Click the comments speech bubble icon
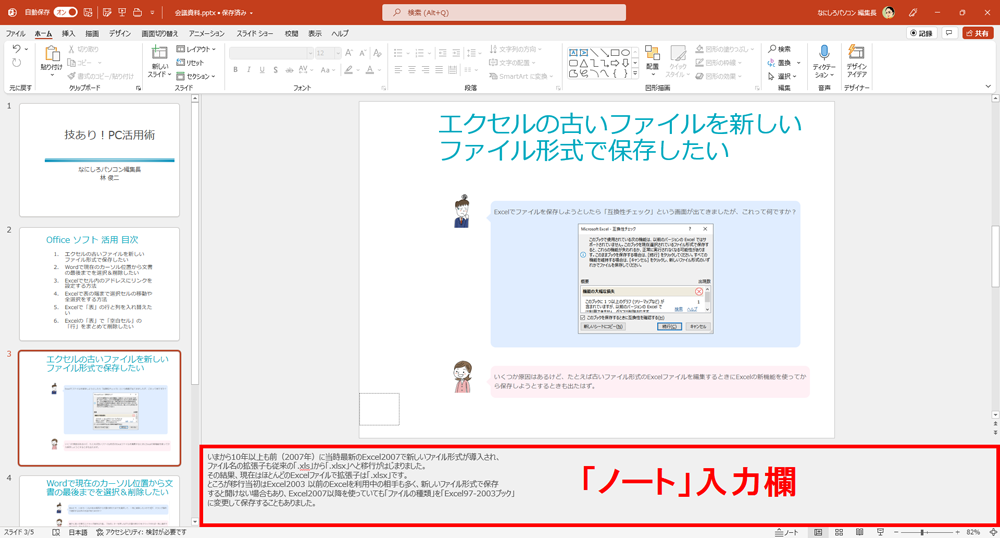The height and width of the screenshot is (538, 1000). 949,33
